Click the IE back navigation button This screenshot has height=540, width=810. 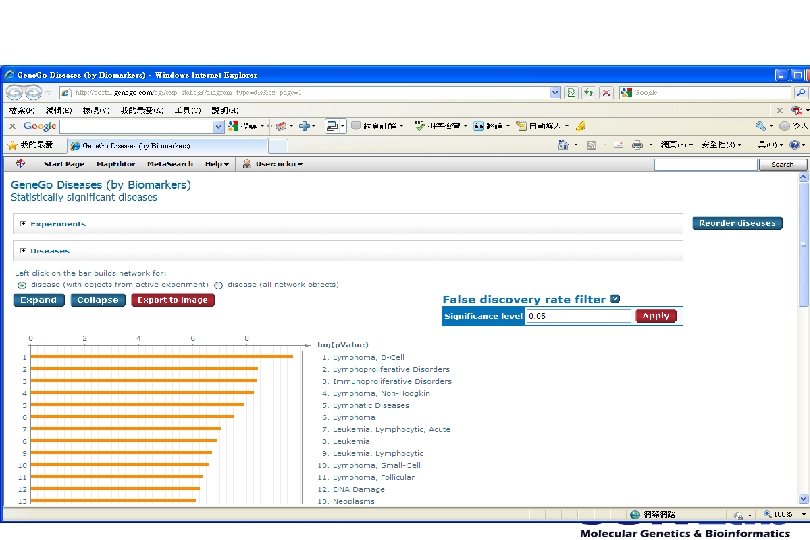tap(14, 92)
